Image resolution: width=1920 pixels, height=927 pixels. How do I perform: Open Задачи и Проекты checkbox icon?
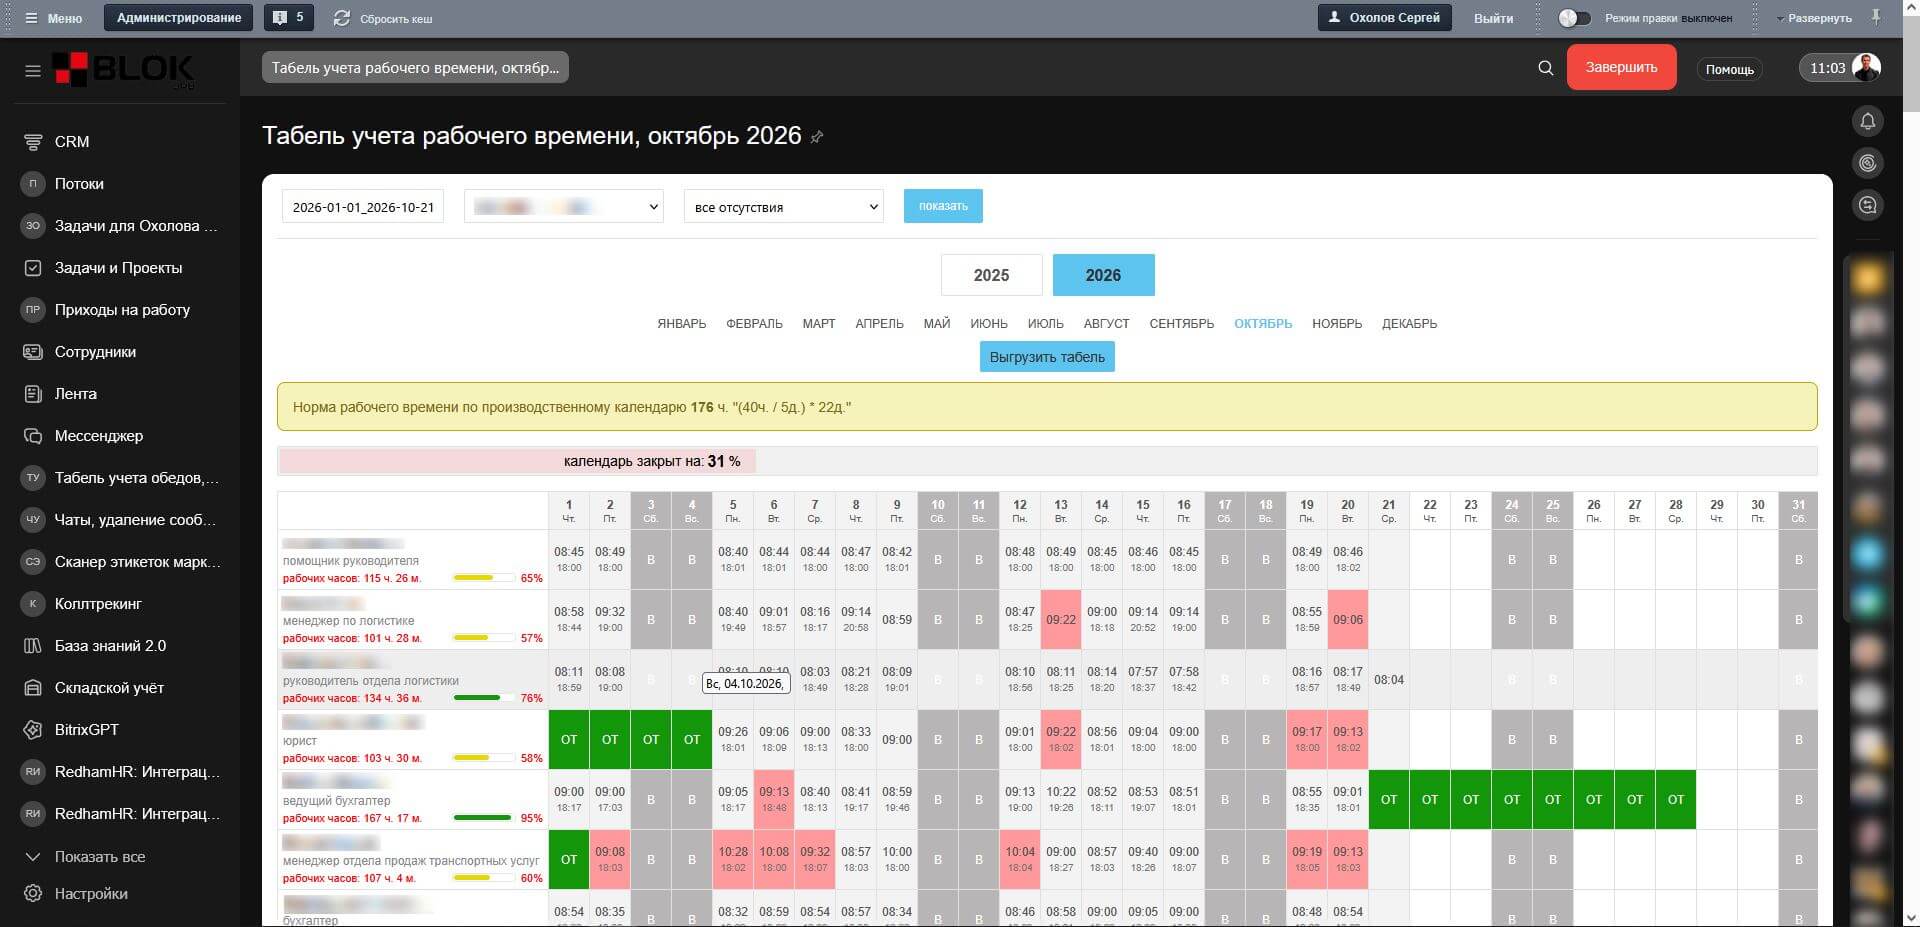coord(33,268)
